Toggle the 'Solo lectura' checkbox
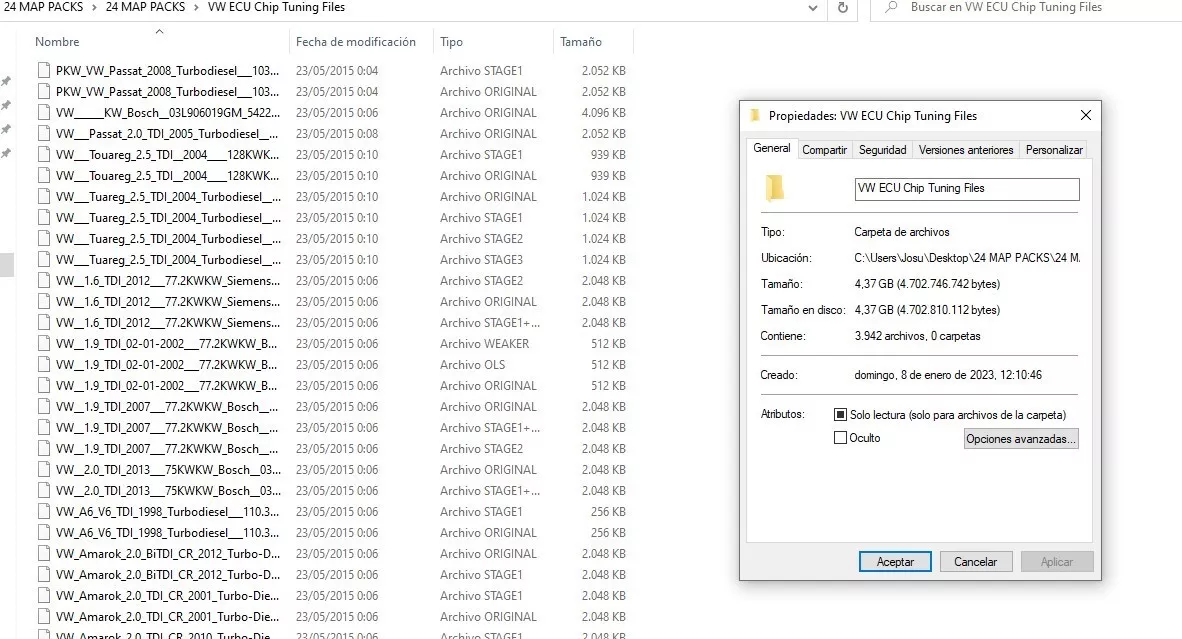 click(x=841, y=415)
